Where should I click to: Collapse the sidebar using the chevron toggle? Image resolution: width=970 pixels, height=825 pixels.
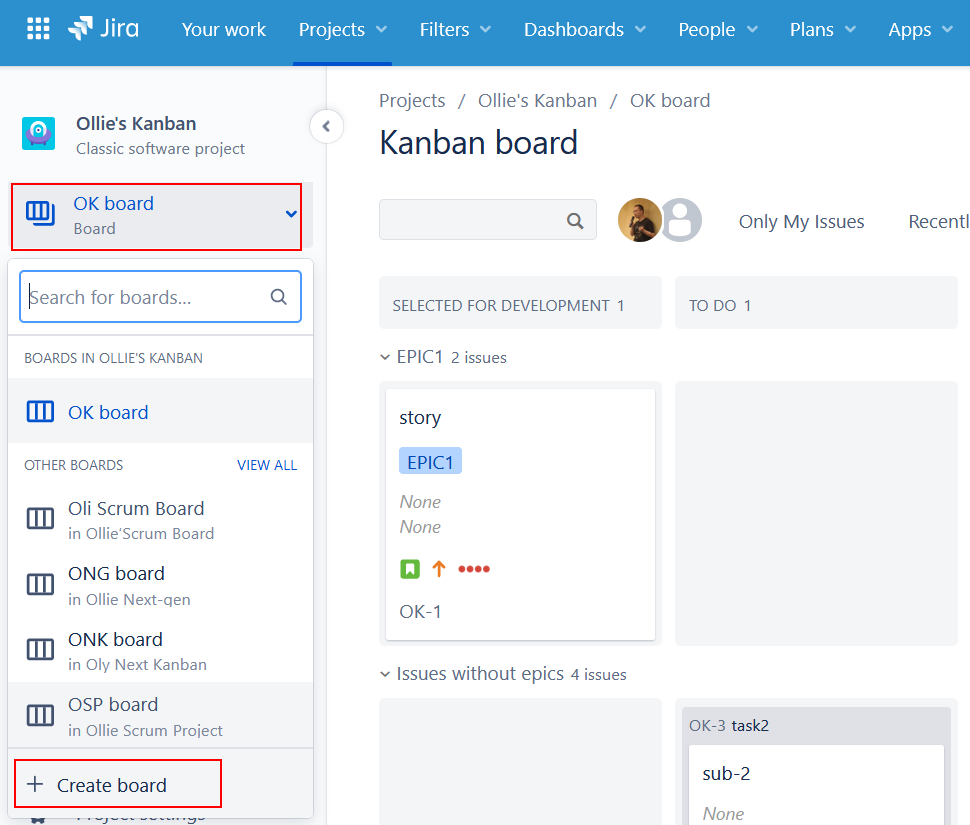click(x=327, y=126)
